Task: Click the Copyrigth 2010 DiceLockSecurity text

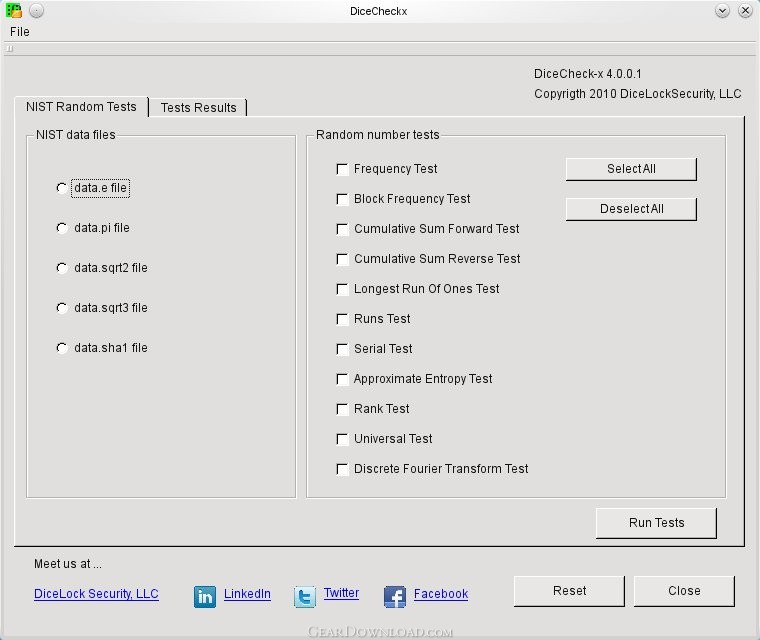Action: tap(637, 94)
